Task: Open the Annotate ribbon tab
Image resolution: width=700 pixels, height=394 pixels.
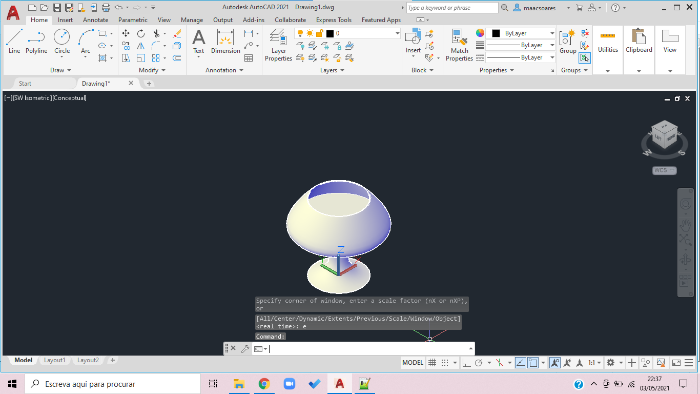Action: tap(96, 20)
